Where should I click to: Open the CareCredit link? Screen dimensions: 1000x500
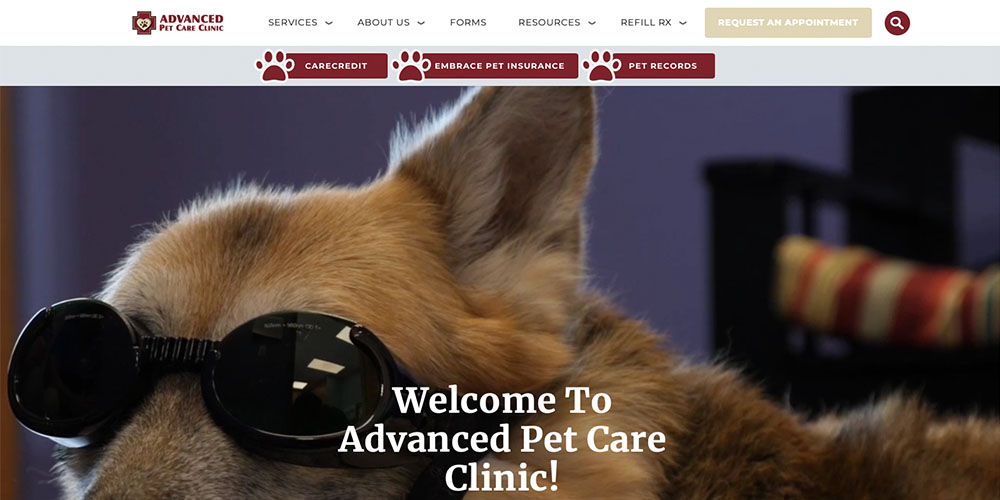336,66
